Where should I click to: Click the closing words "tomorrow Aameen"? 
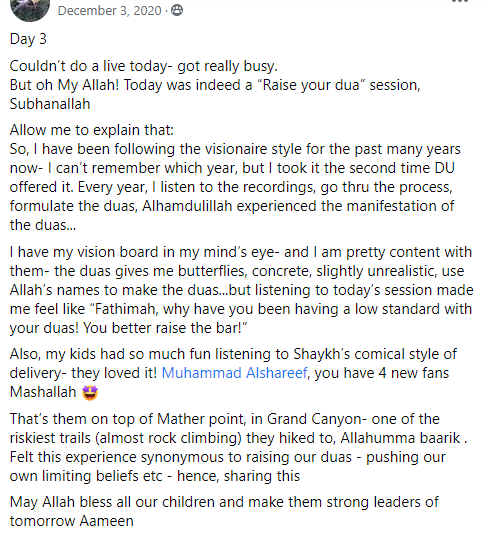[x=72, y=521]
